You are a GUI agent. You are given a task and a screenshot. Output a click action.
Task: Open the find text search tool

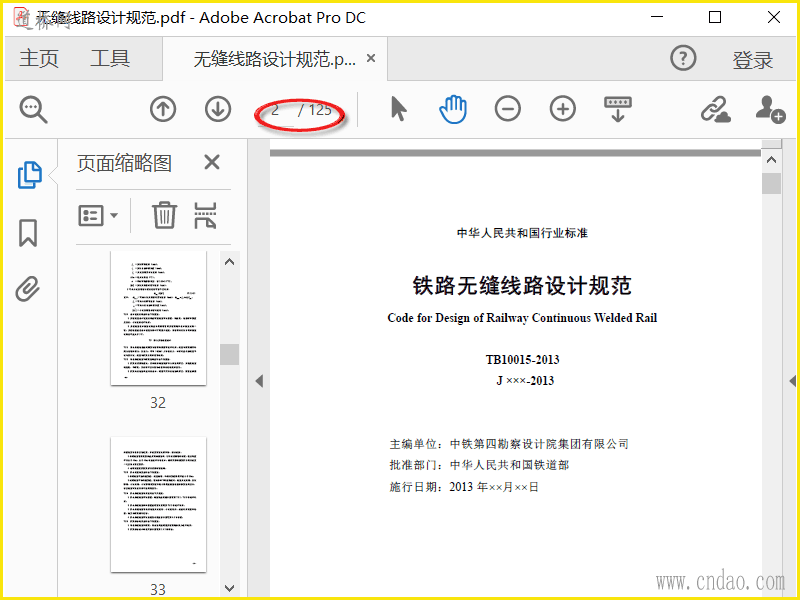pos(34,110)
